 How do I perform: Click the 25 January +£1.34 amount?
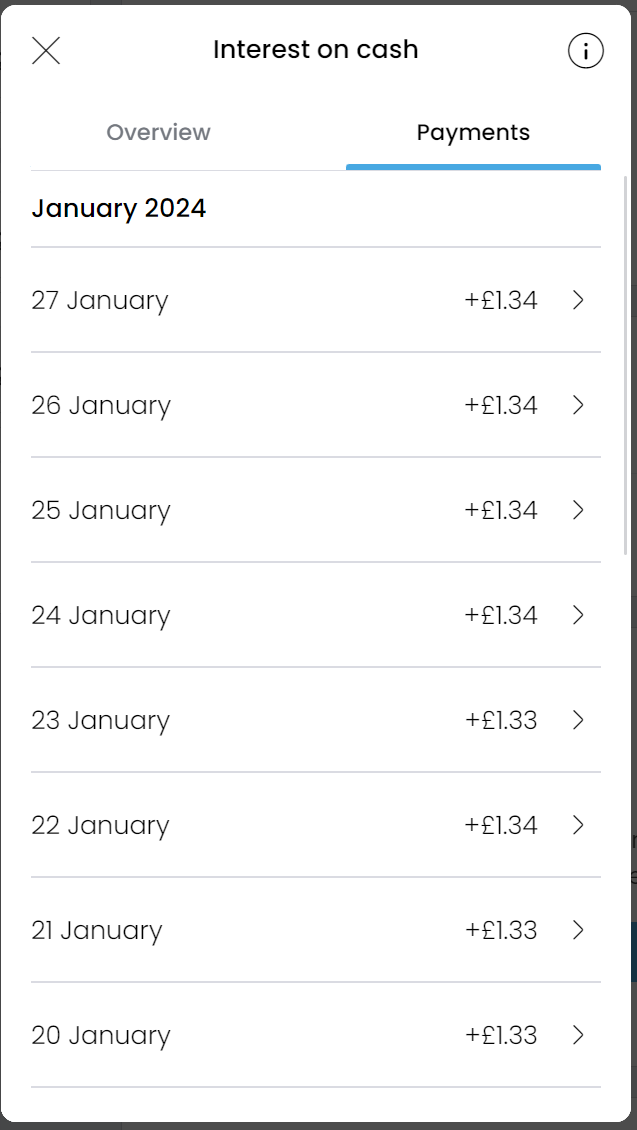point(501,510)
